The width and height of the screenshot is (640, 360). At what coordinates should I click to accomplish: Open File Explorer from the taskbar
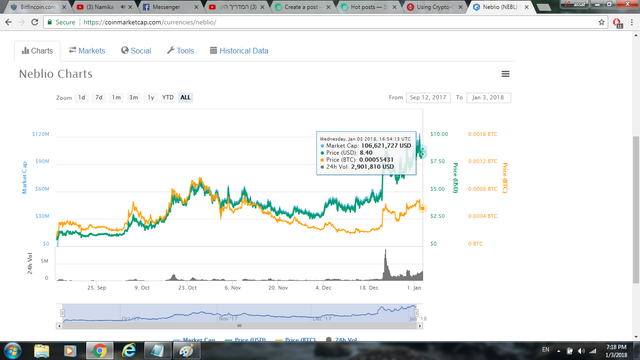point(41,351)
